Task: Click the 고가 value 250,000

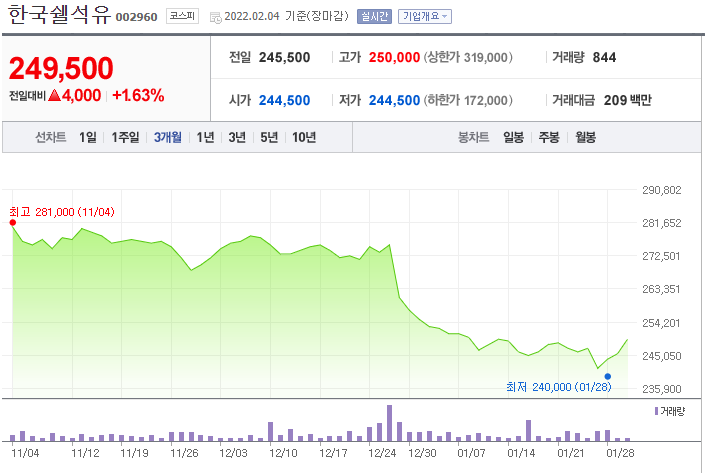Action: [394, 58]
